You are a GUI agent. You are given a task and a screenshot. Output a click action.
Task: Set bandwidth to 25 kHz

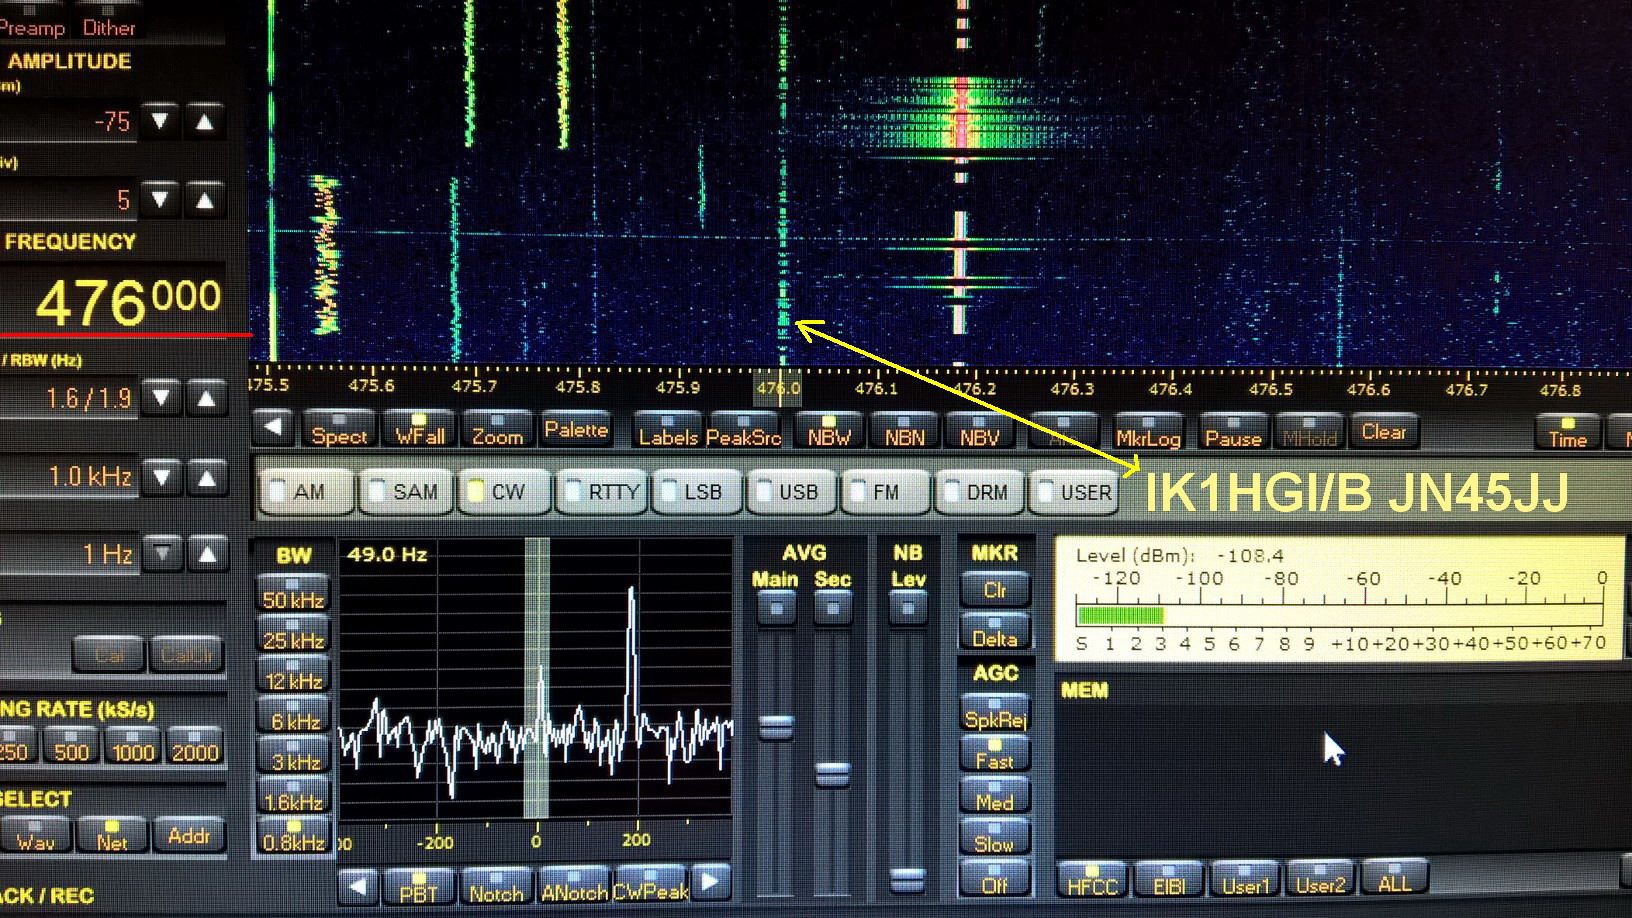click(x=292, y=635)
